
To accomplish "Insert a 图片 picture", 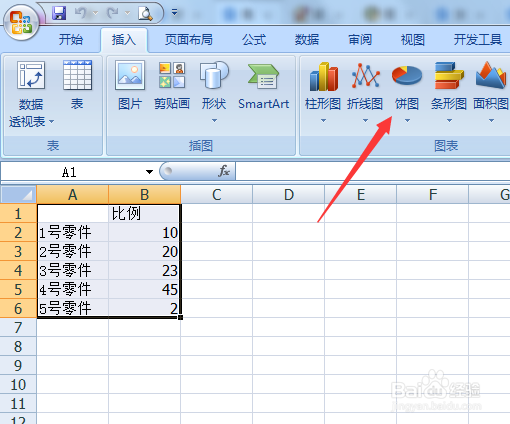I will [130, 86].
